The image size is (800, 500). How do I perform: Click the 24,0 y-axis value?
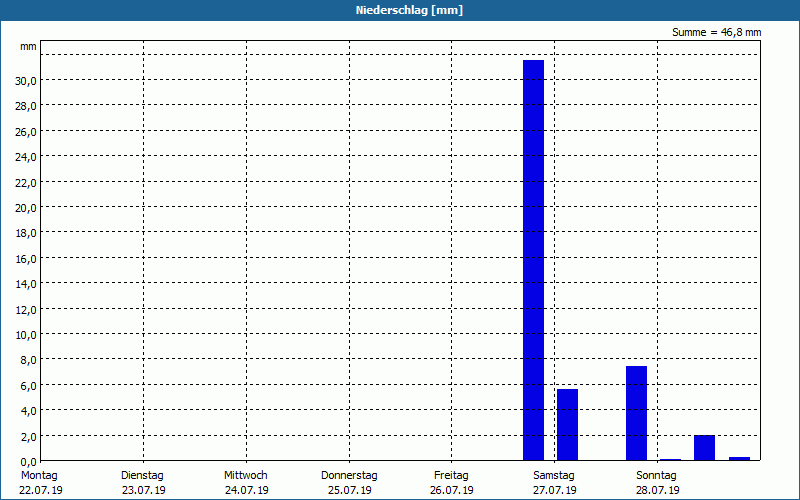point(26,157)
